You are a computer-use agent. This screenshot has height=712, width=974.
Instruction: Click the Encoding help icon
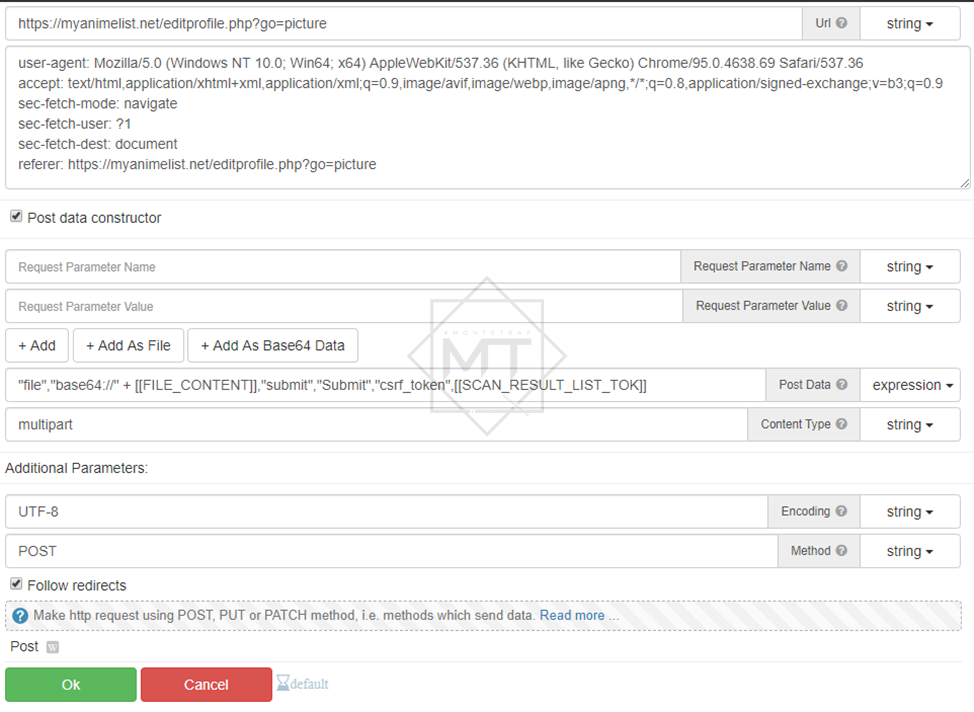(x=841, y=511)
